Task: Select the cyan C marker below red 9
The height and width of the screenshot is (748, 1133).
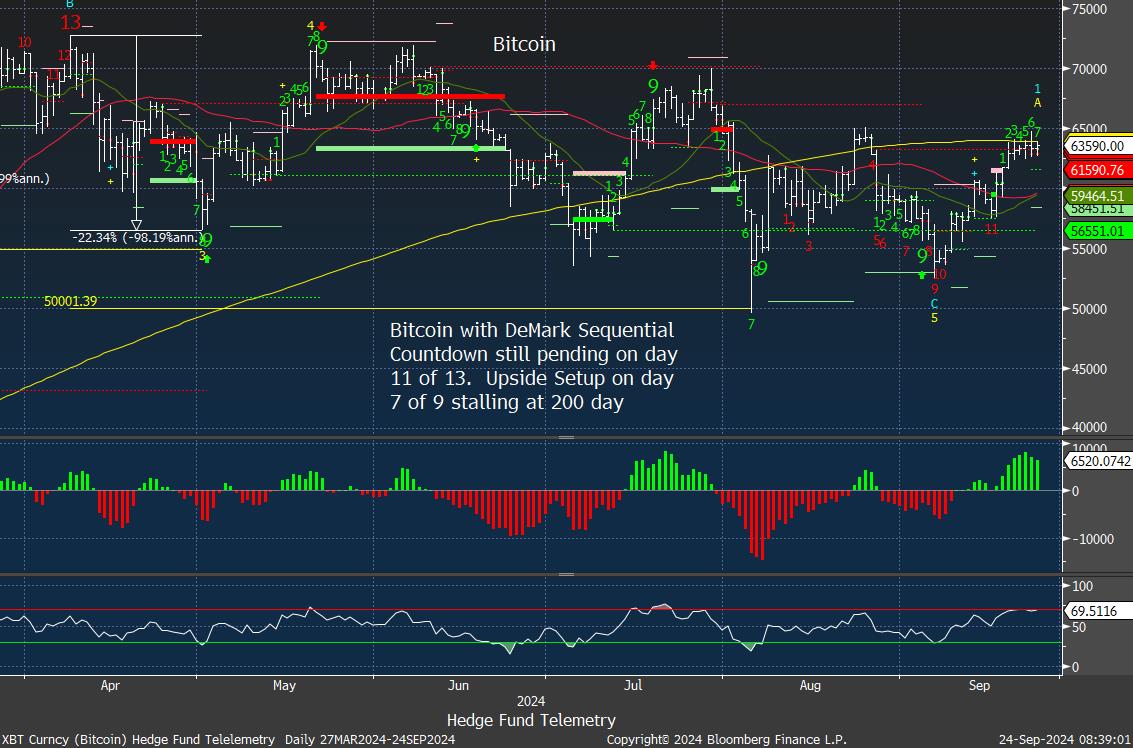Action: click(934, 304)
